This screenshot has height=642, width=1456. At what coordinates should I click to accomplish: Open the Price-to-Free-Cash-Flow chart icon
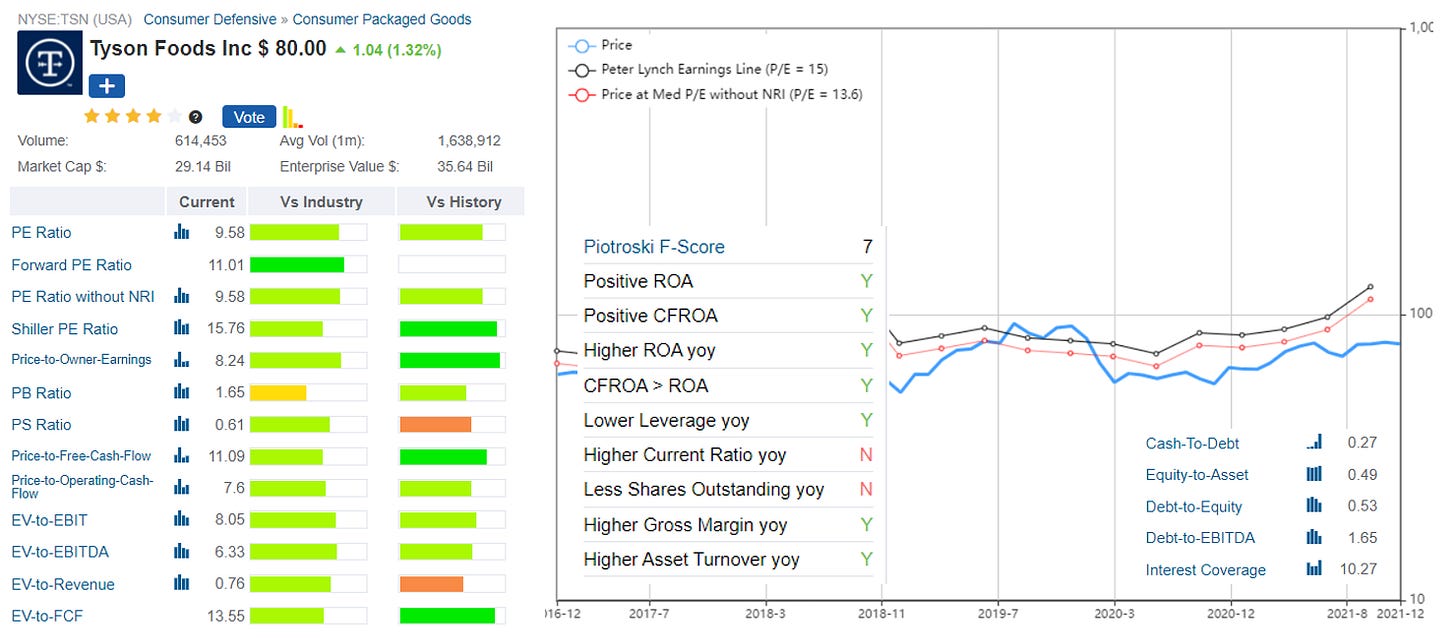[x=181, y=456]
